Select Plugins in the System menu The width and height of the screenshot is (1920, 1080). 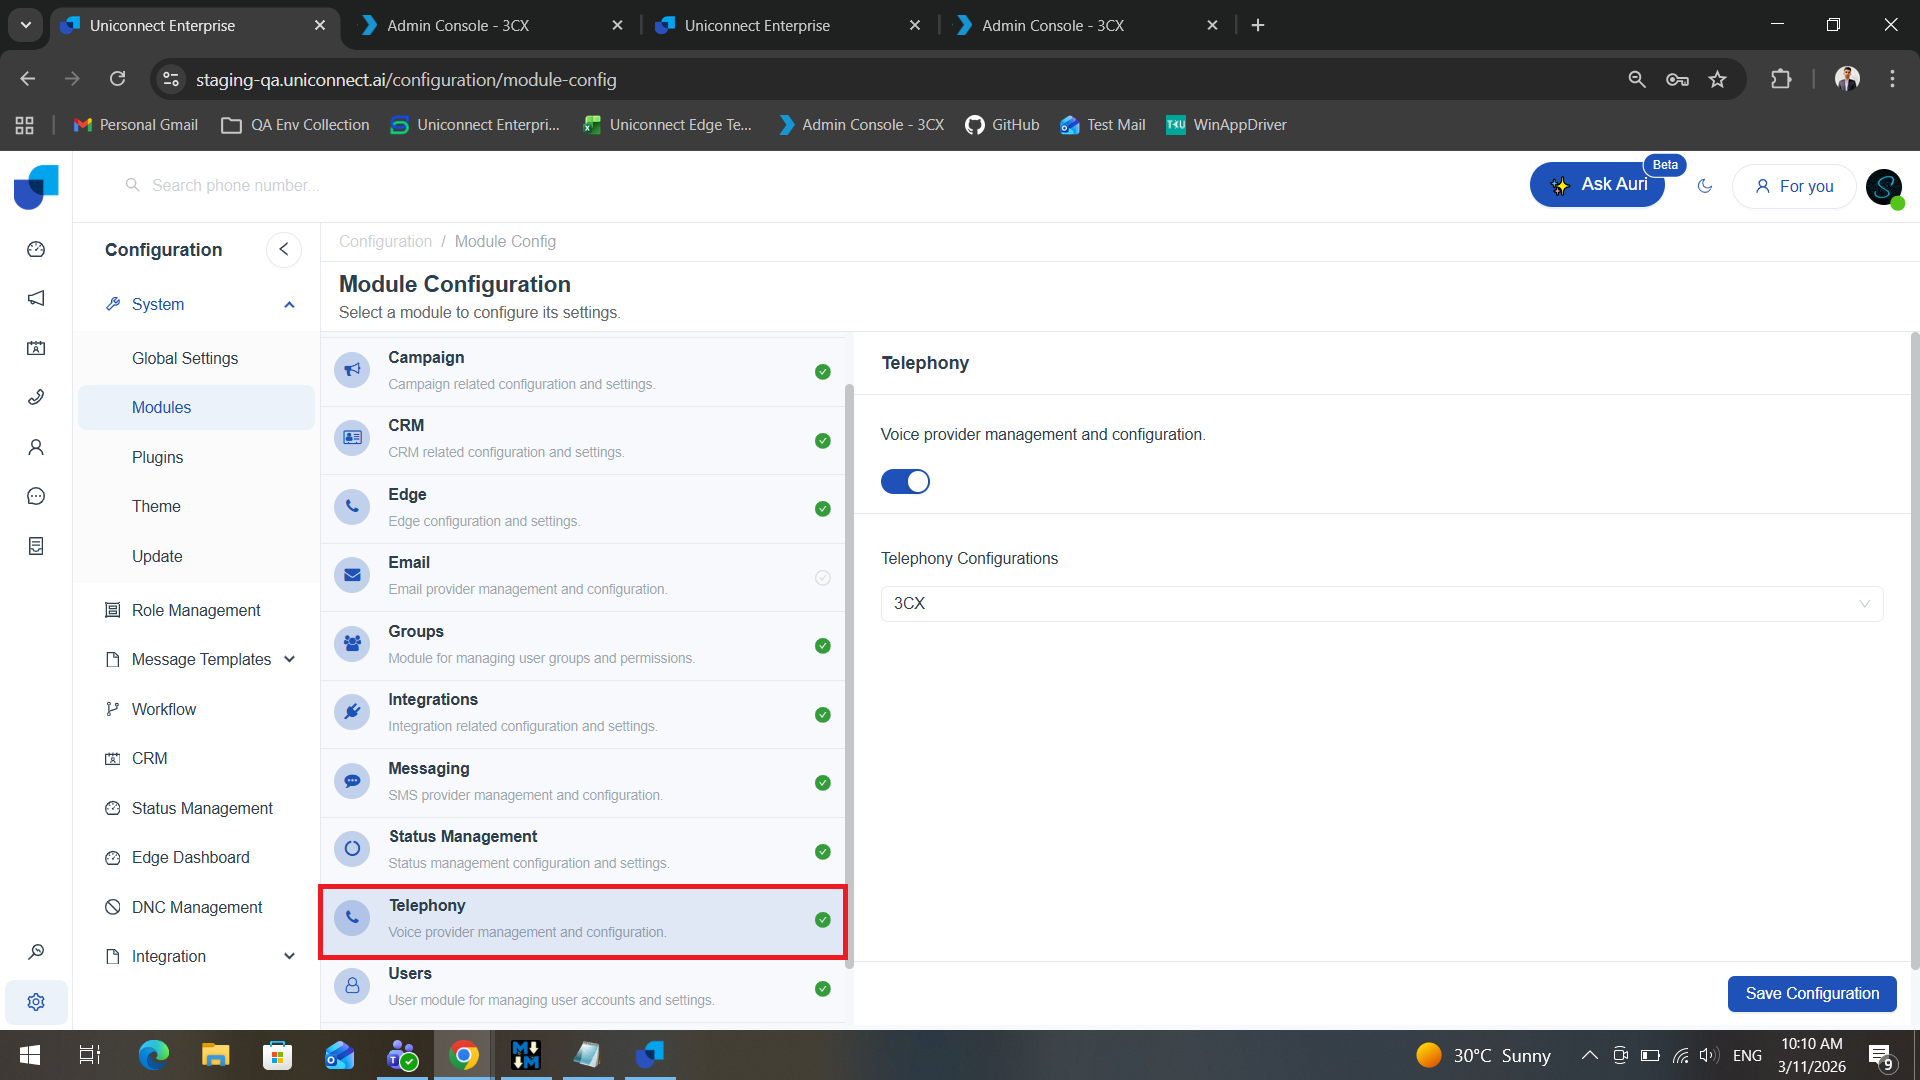(x=157, y=457)
